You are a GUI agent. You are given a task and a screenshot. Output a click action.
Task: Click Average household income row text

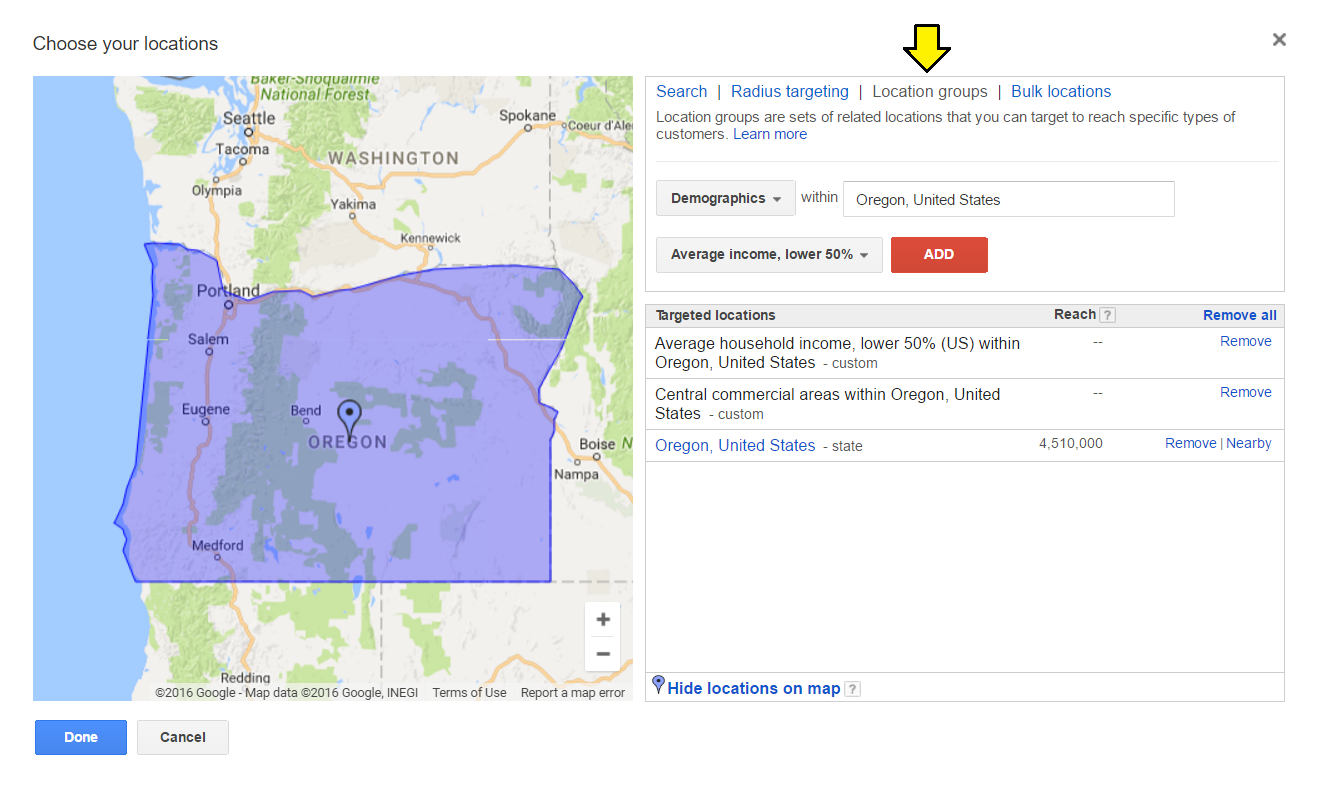(837, 353)
